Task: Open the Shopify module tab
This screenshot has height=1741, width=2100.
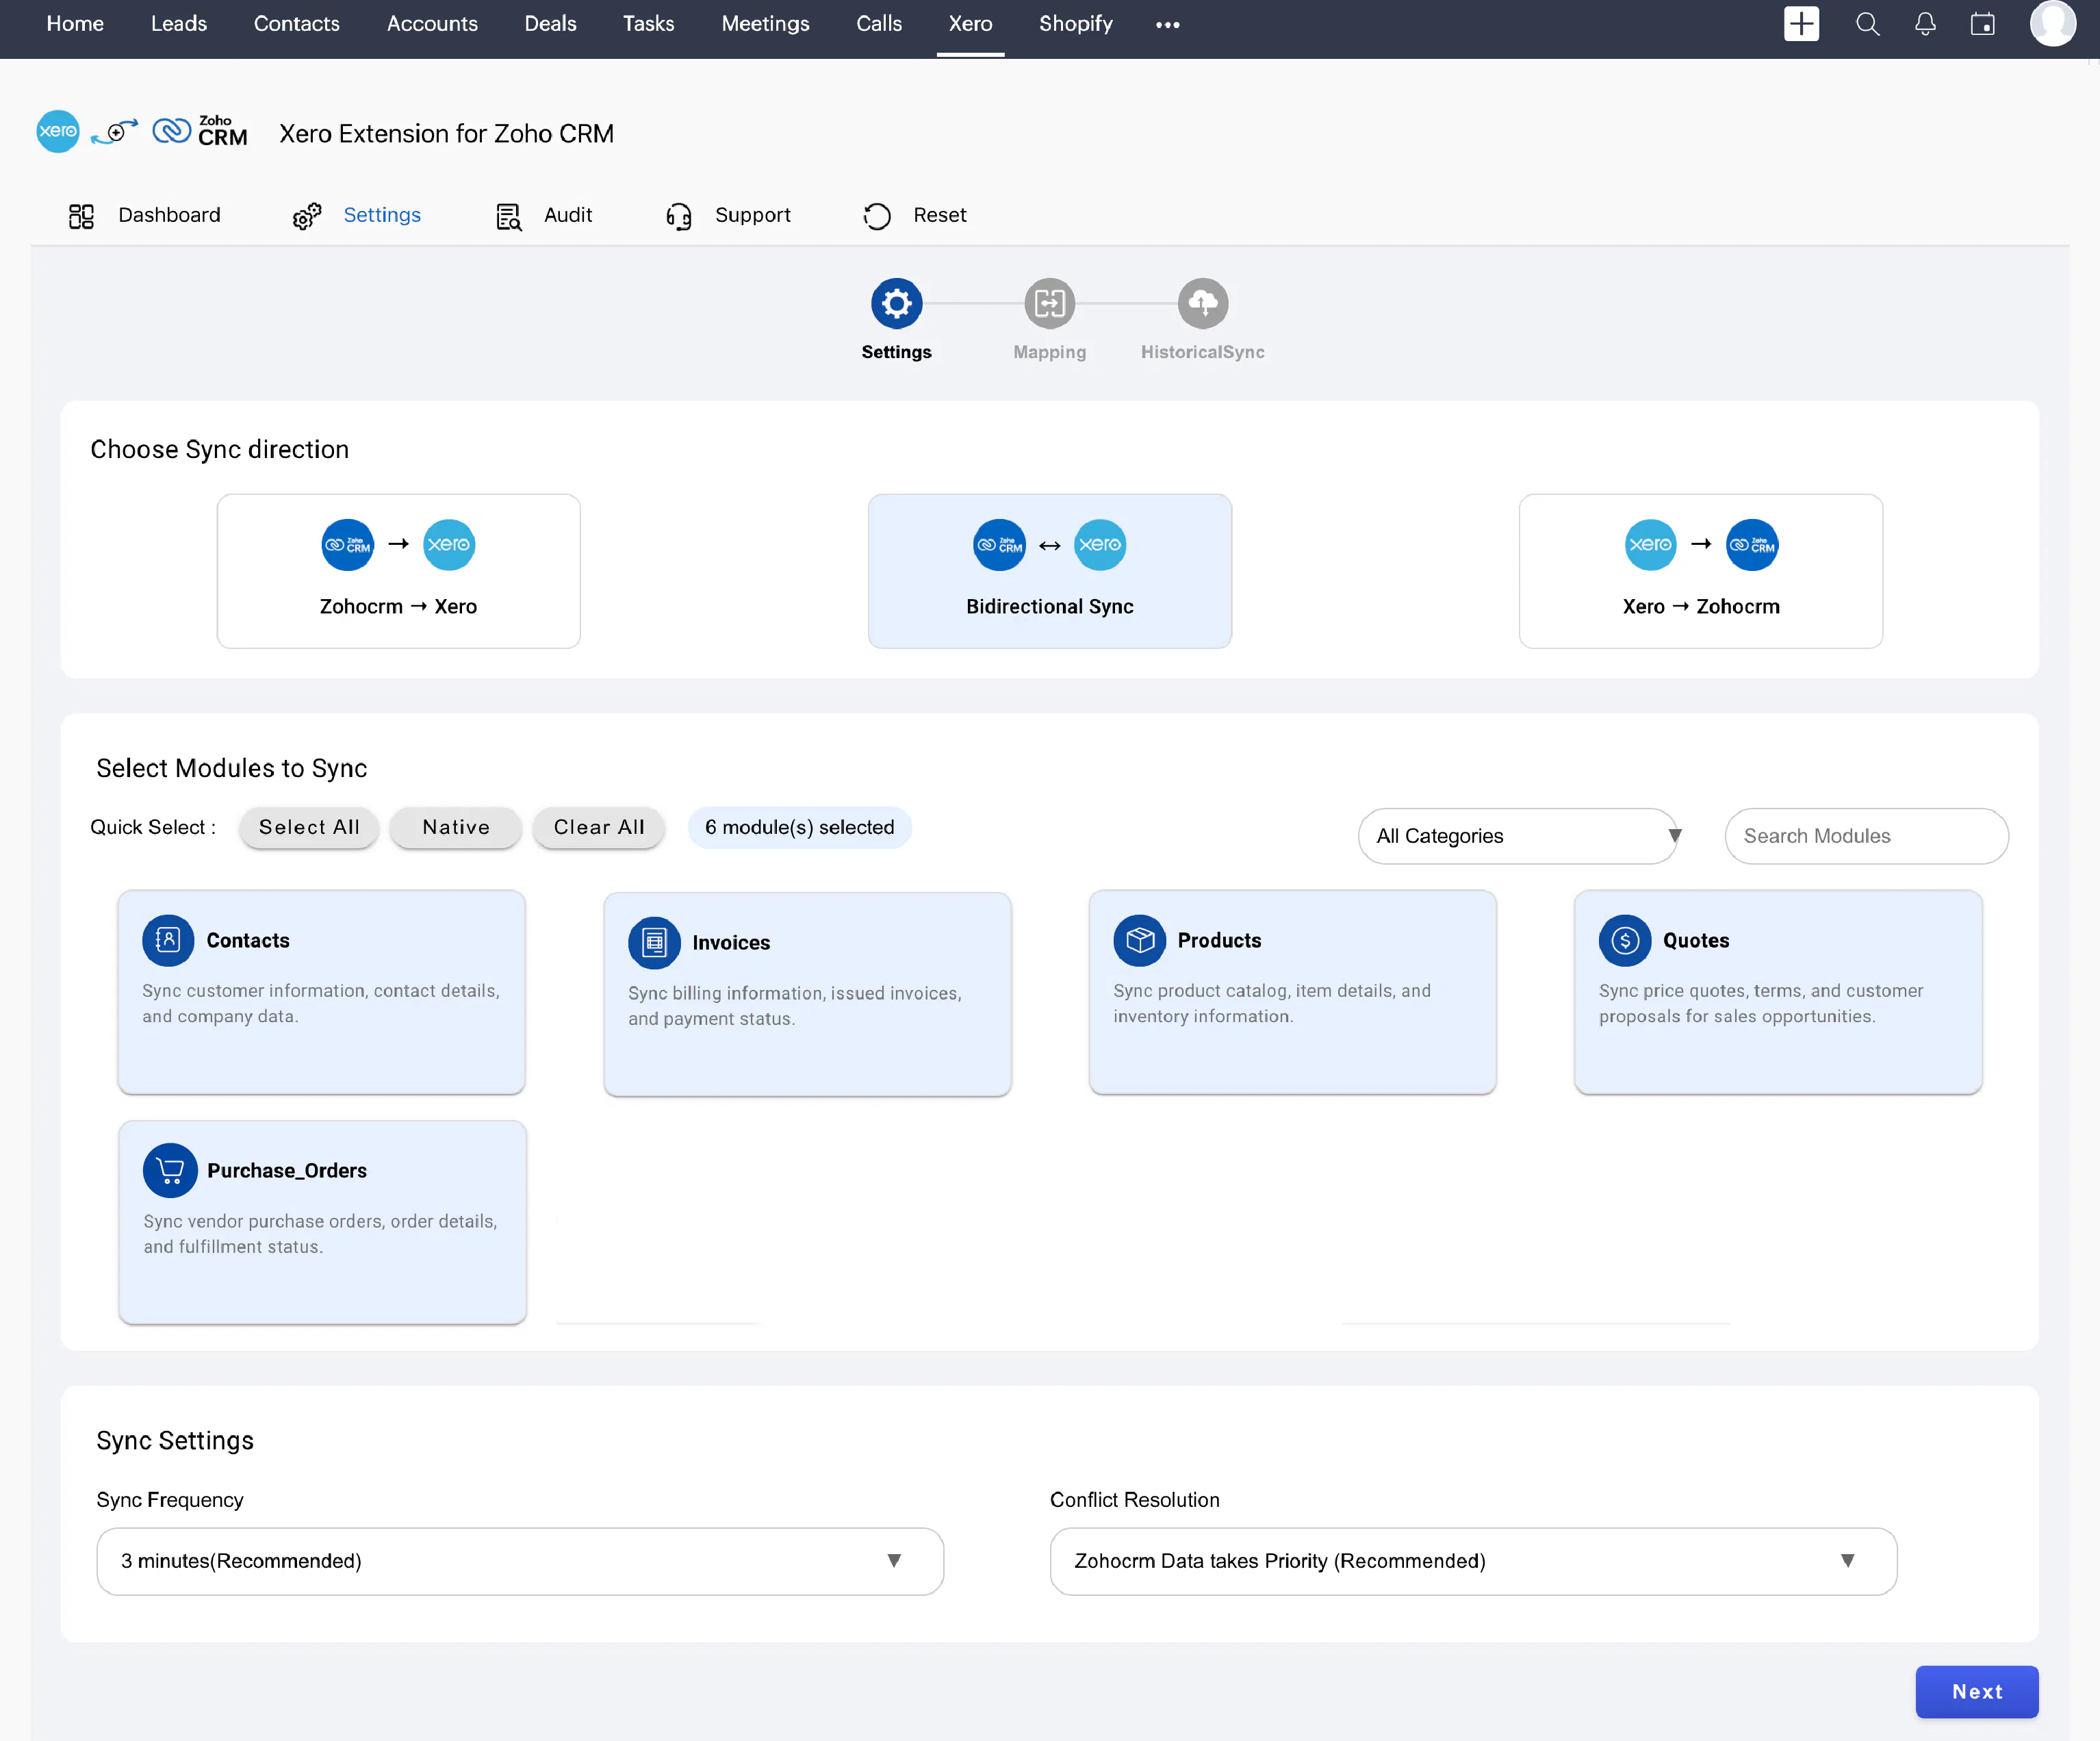Action: click(x=1075, y=24)
